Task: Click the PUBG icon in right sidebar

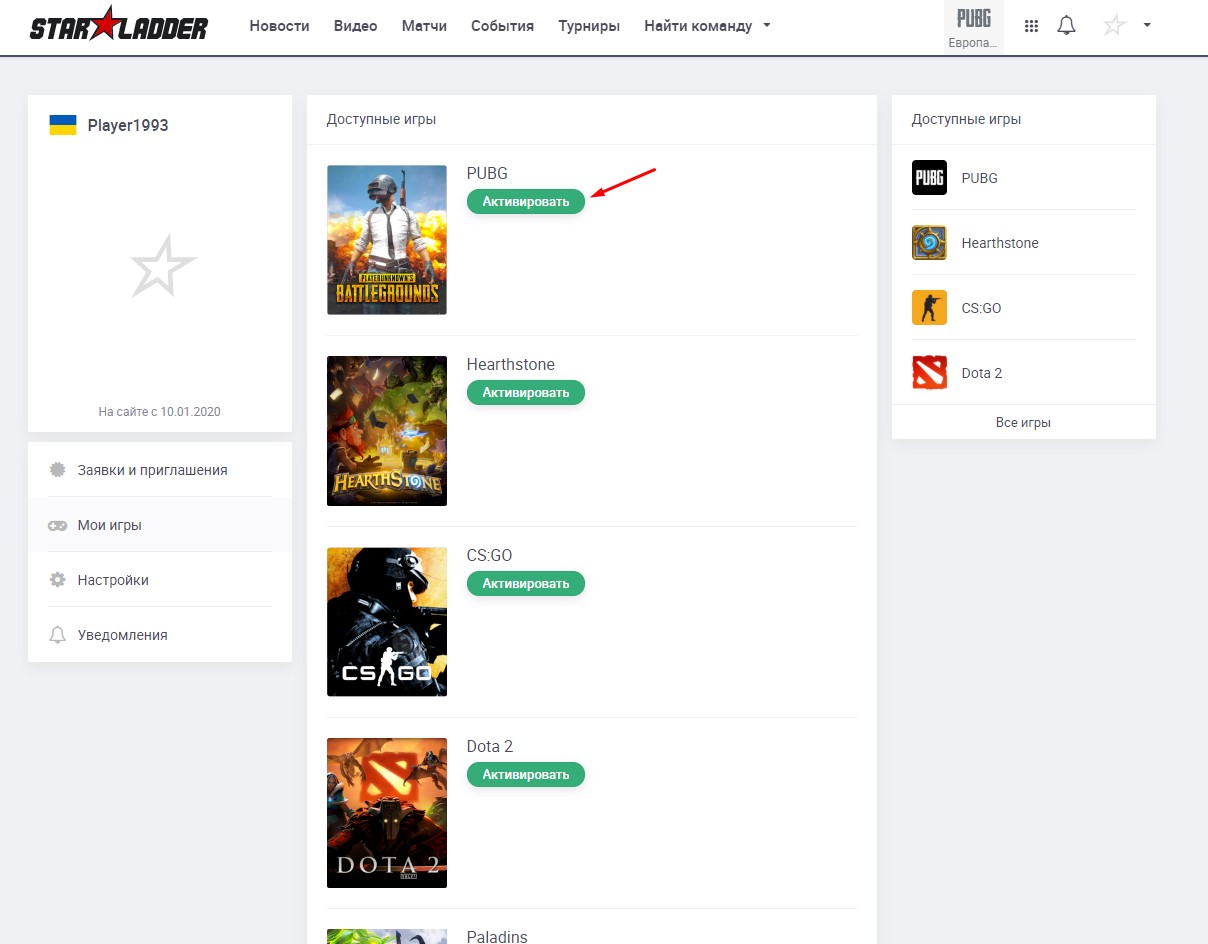Action: pyautogui.click(x=929, y=178)
